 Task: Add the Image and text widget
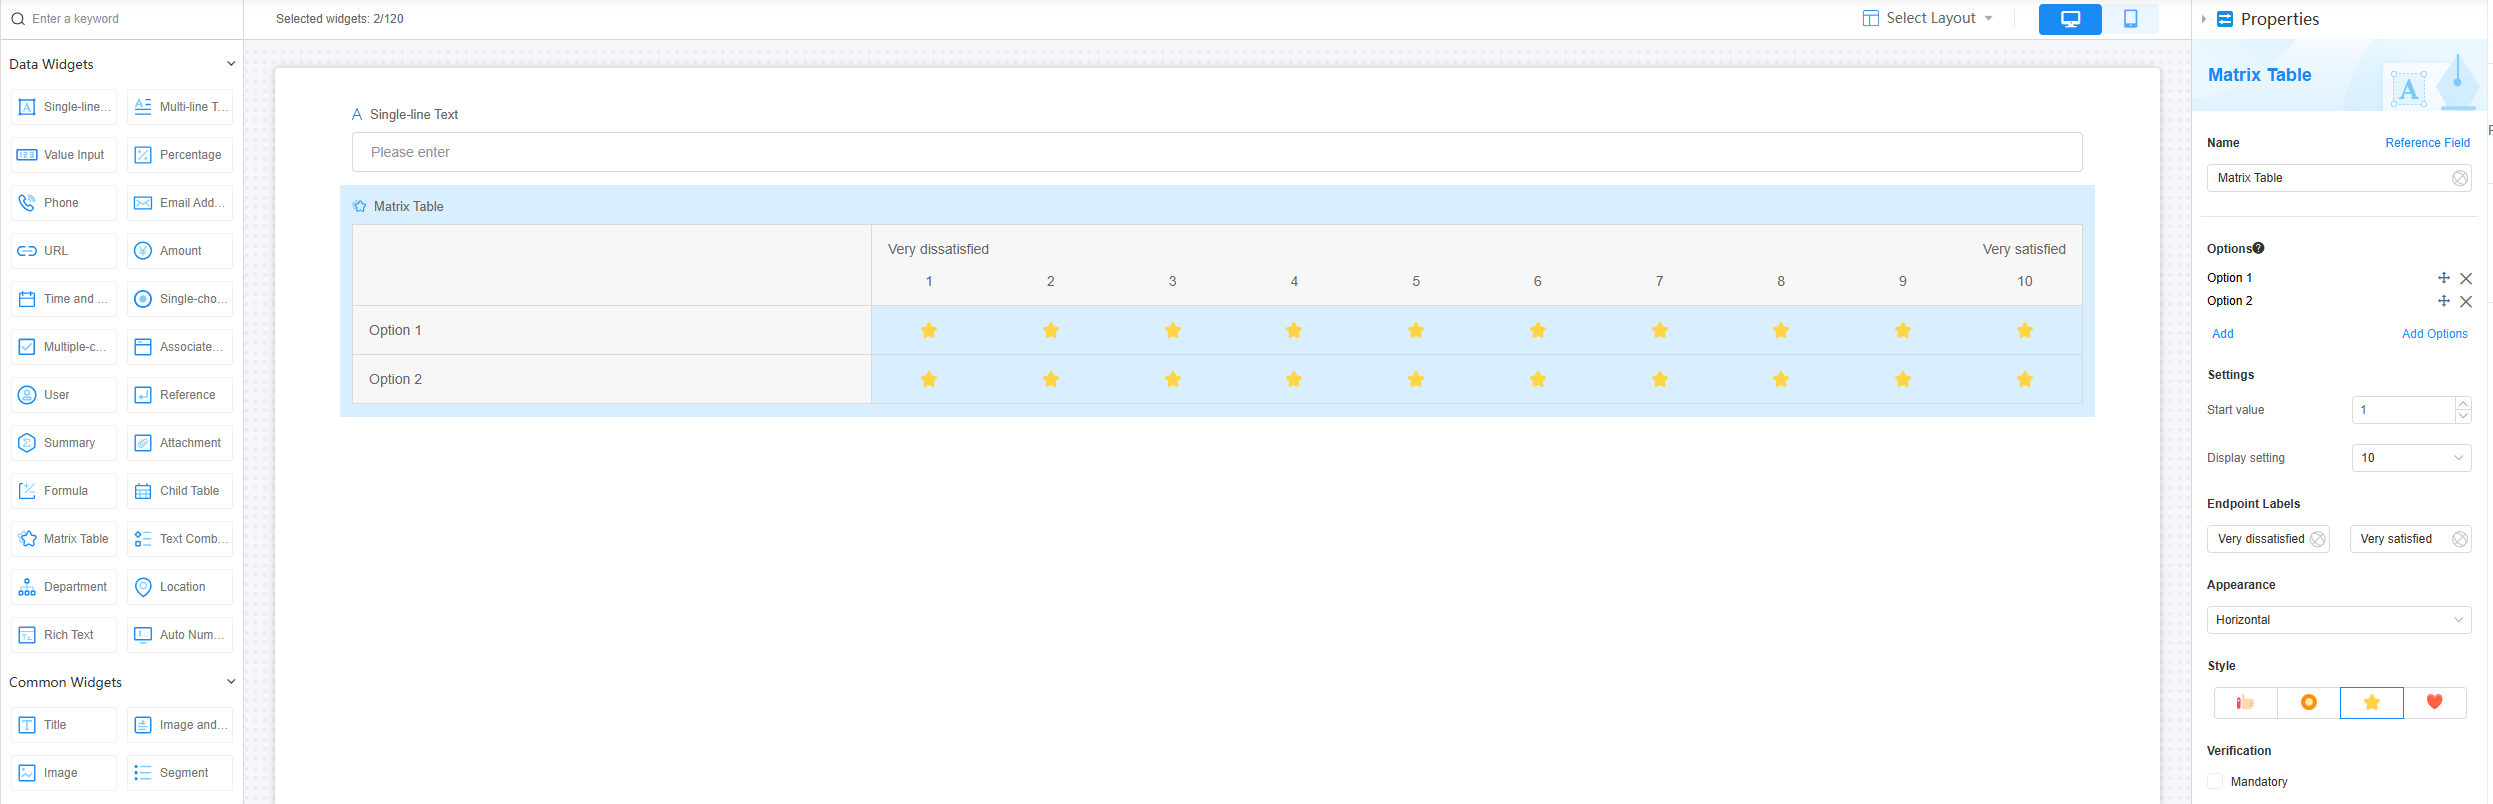180,725
